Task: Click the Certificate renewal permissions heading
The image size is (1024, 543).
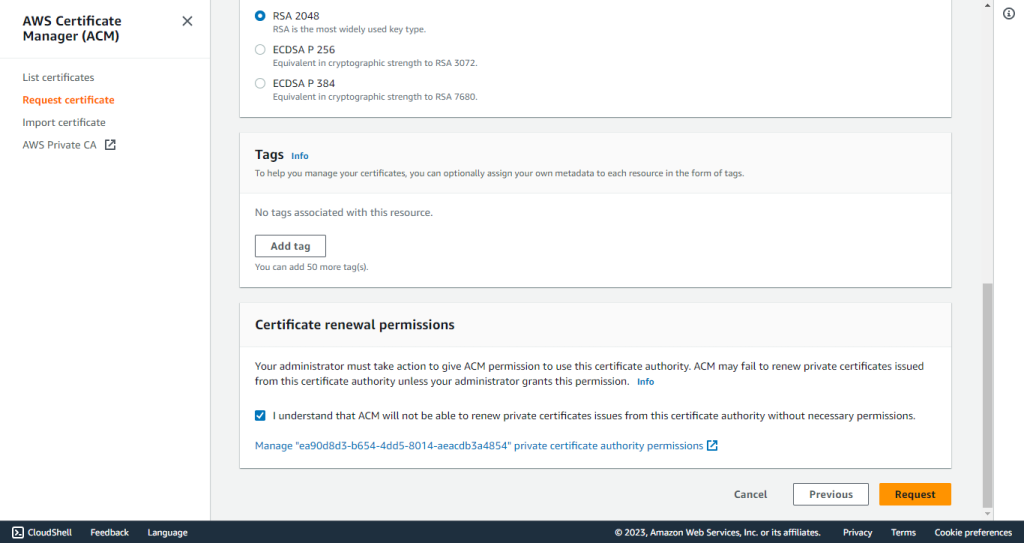Action: point(355,325)
